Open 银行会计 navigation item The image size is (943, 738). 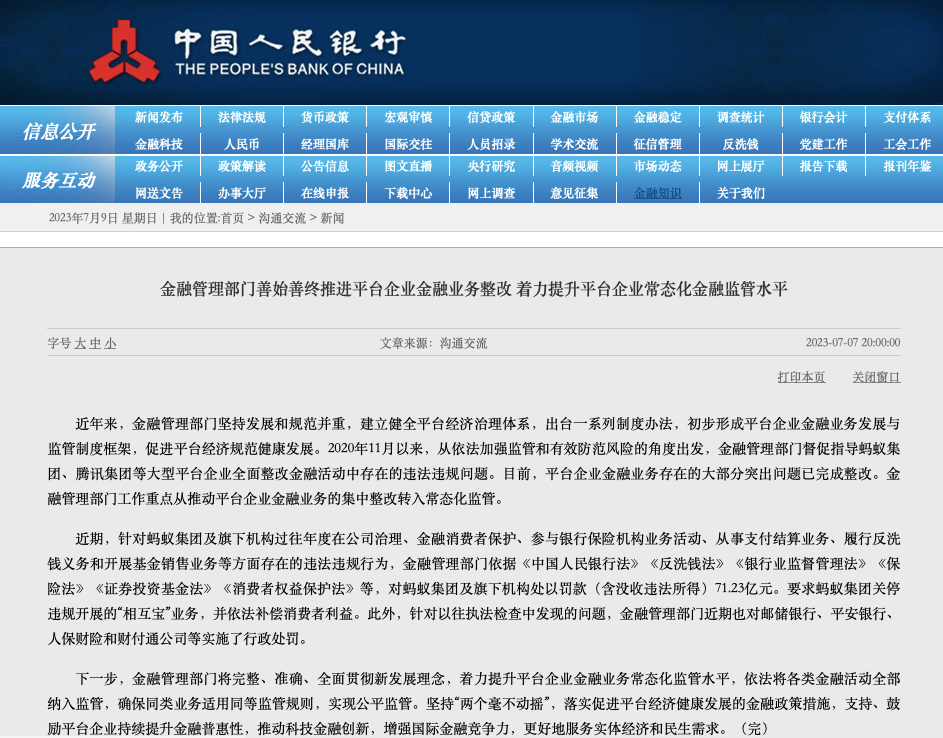(x=823, y=117)
